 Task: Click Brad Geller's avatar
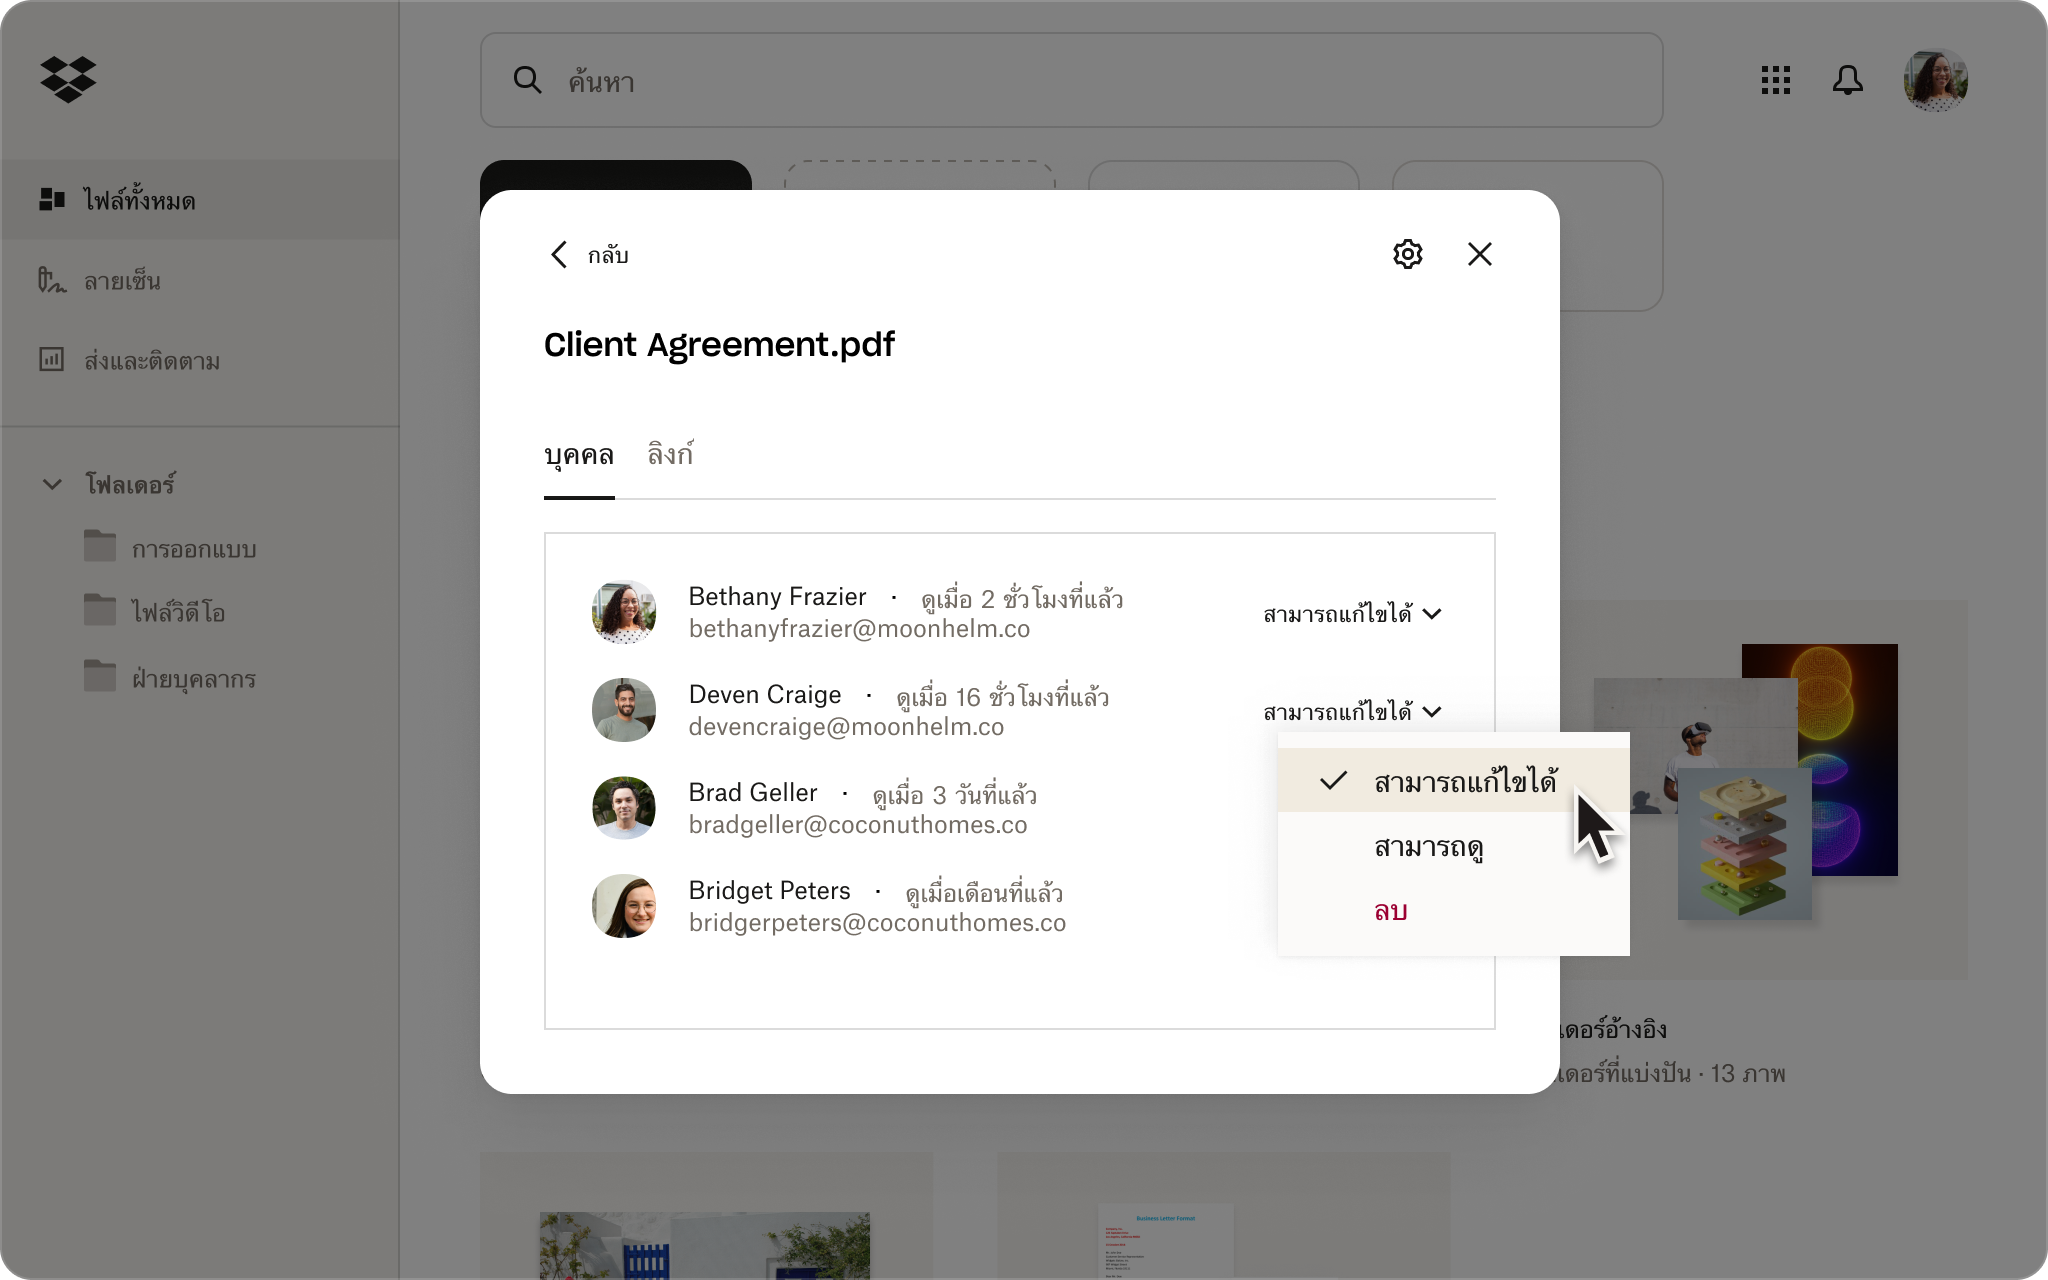[x=624, y=808]
